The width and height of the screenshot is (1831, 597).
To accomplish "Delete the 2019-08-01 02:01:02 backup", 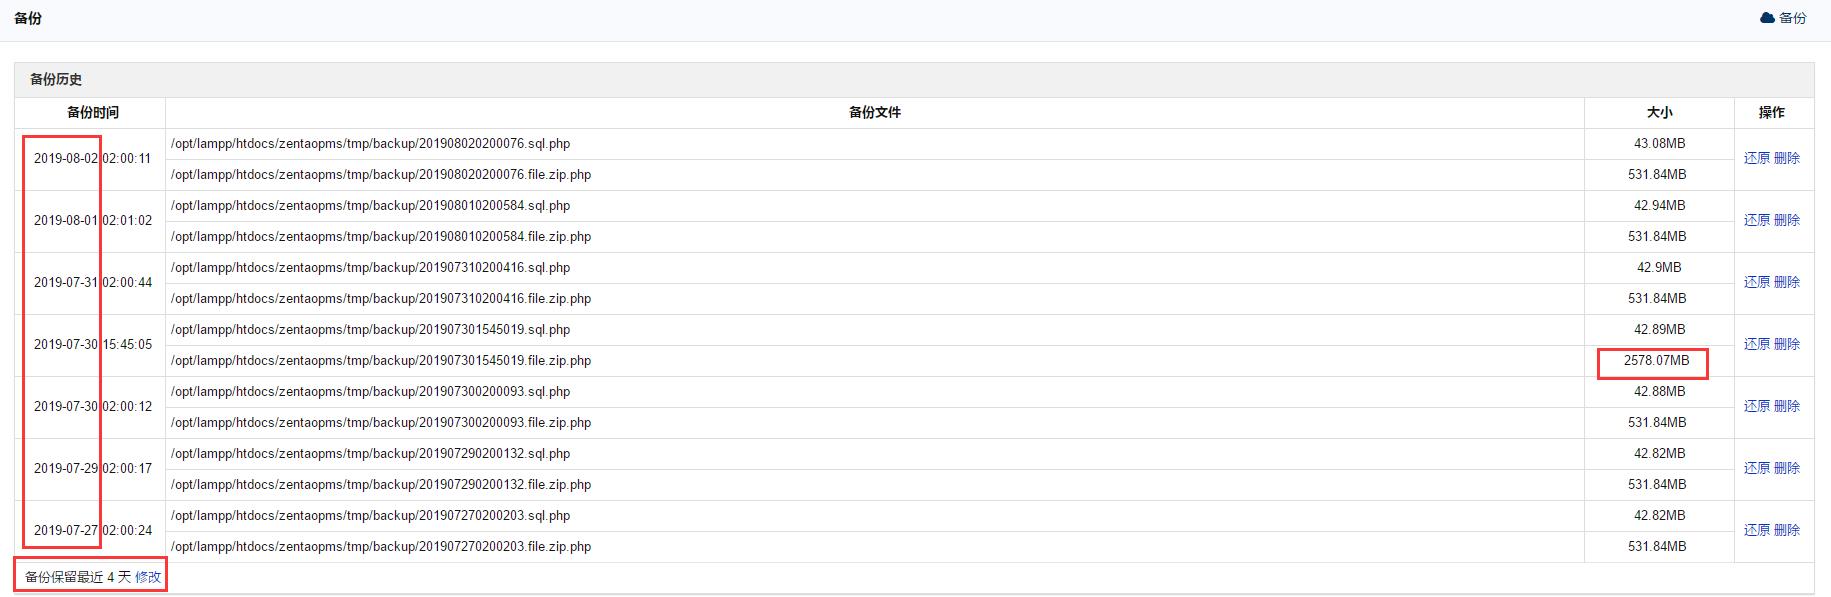I will pos(1787,220).
